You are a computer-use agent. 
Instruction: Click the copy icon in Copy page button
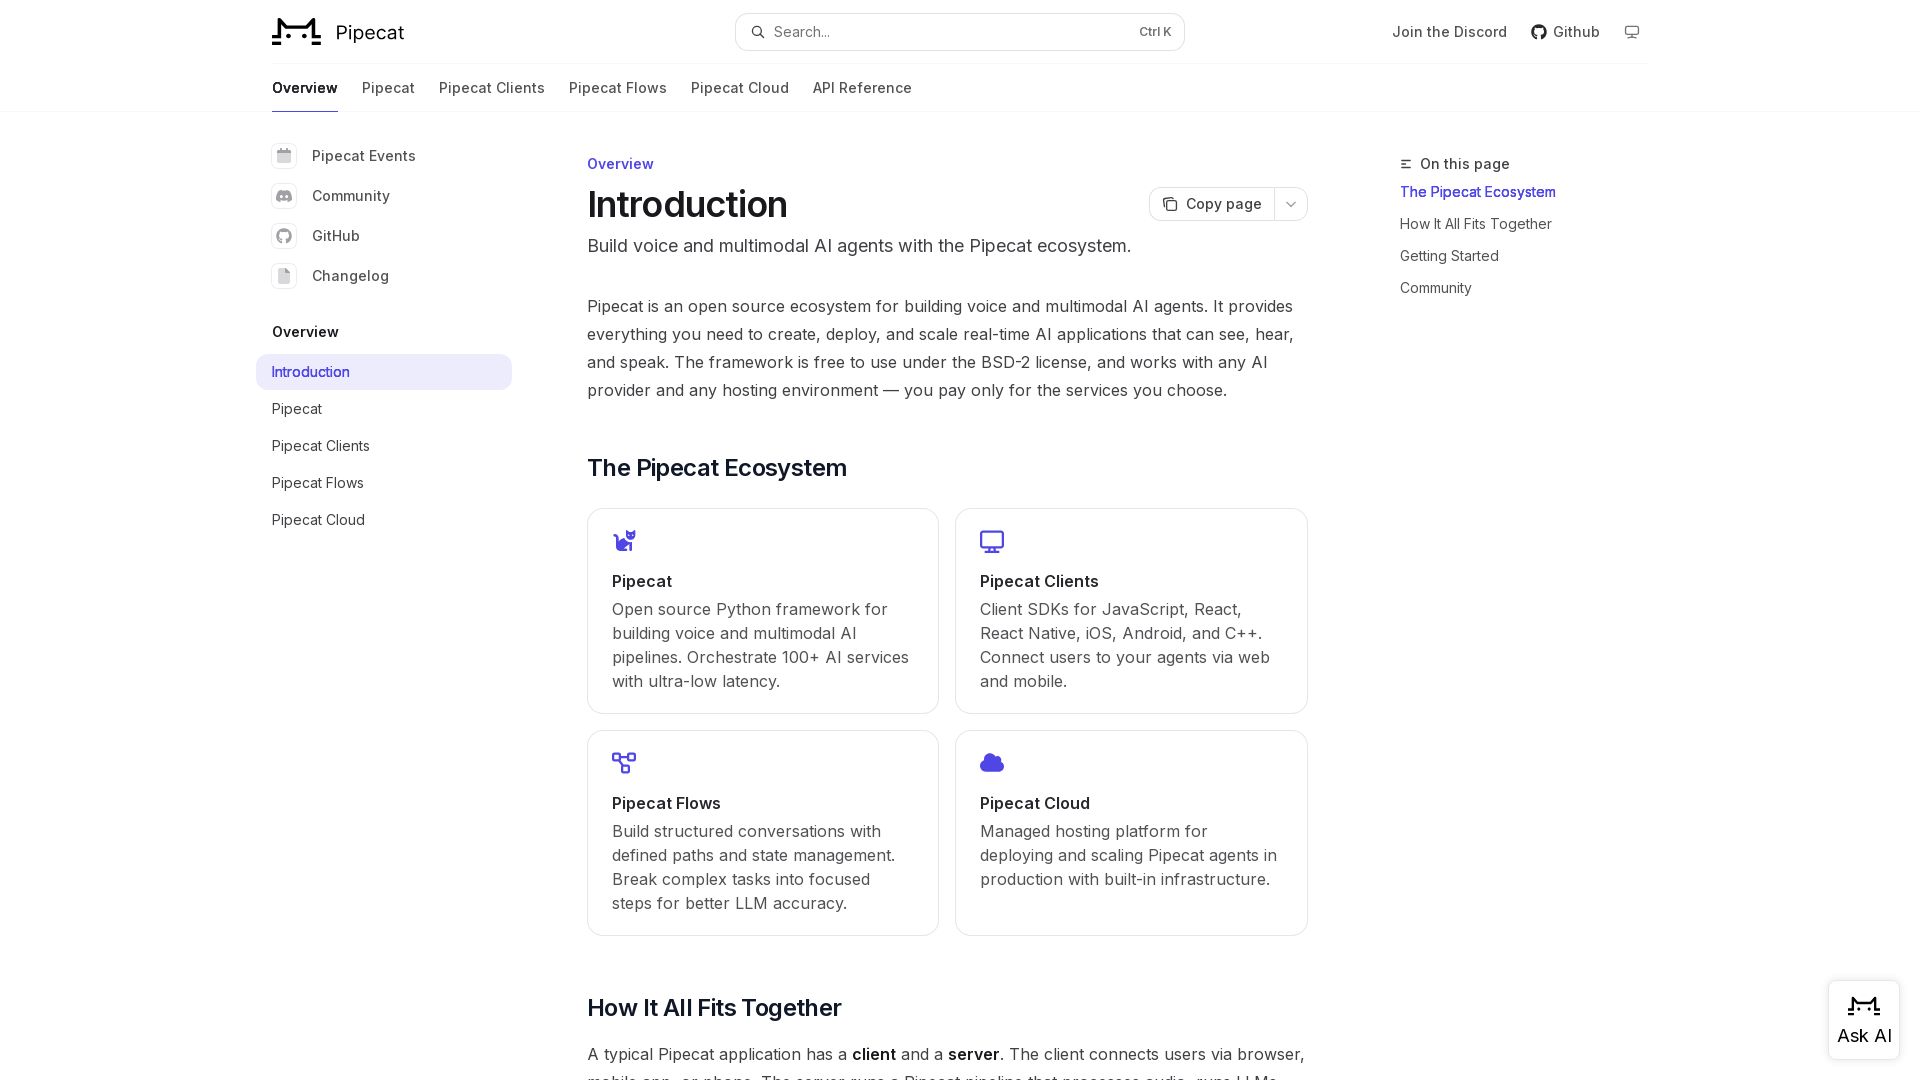tap(1170, 204)
